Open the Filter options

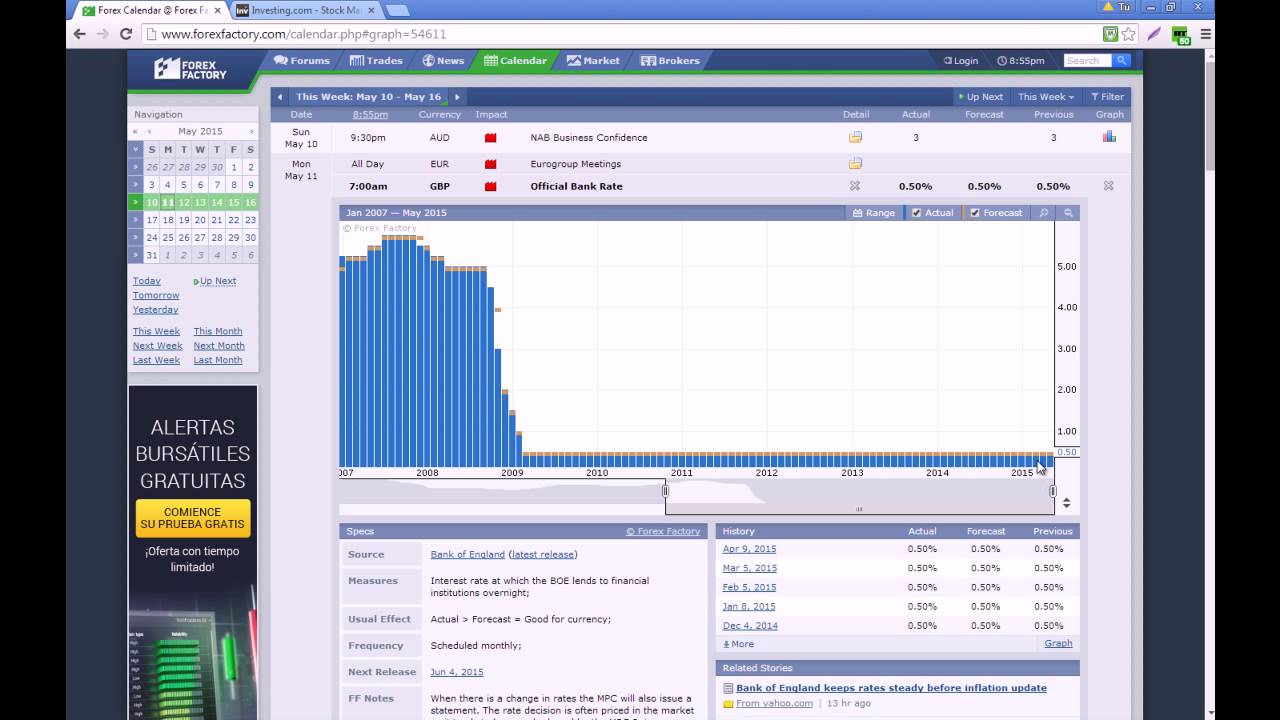coord(1107,97)
